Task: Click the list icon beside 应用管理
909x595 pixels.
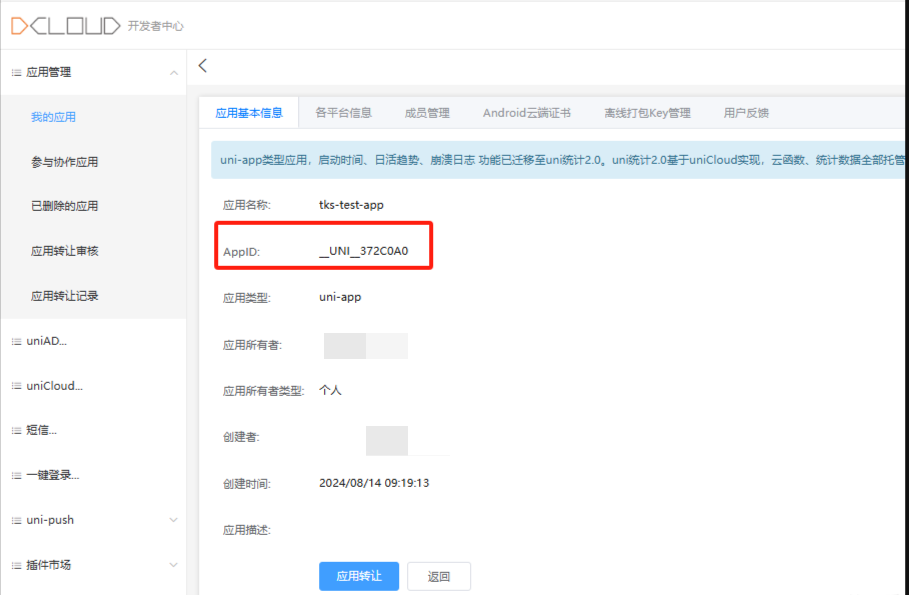Action: pos(16,72)
